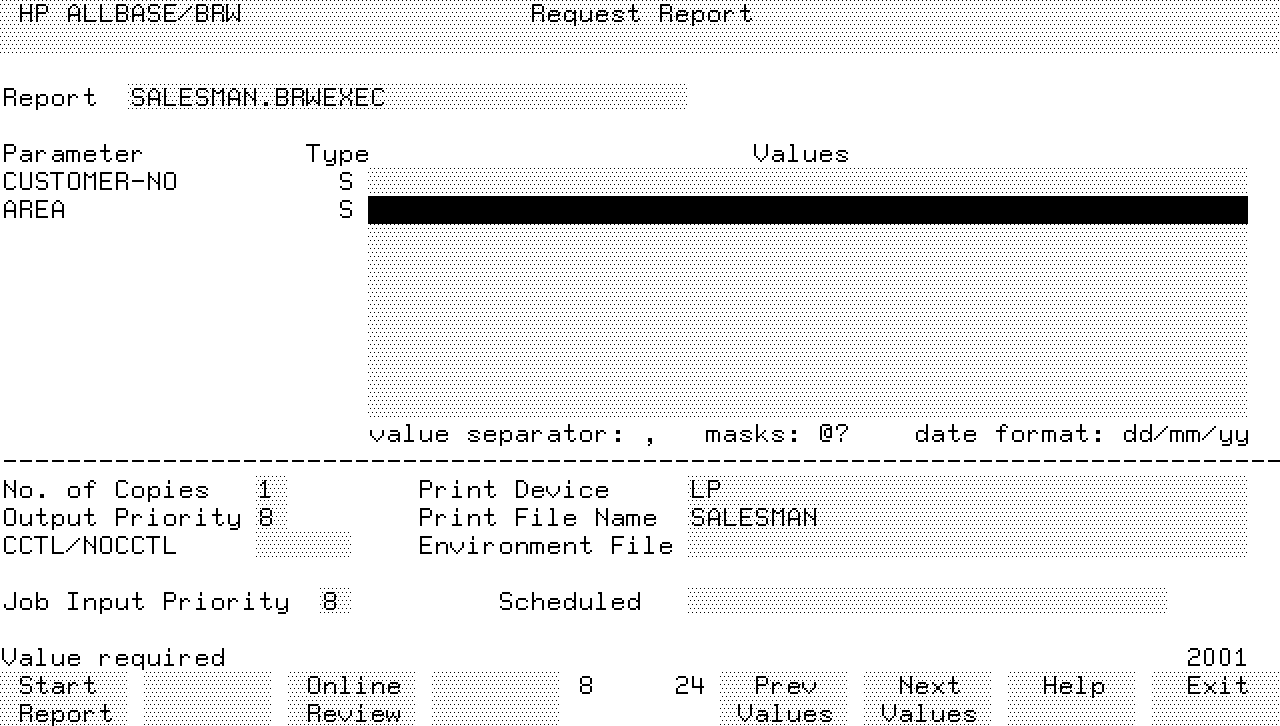The width and height of the screenshot is (1280, 726).
Task: Focus the CCTL/NOCCTL entry field
Action: coord(303,546)
